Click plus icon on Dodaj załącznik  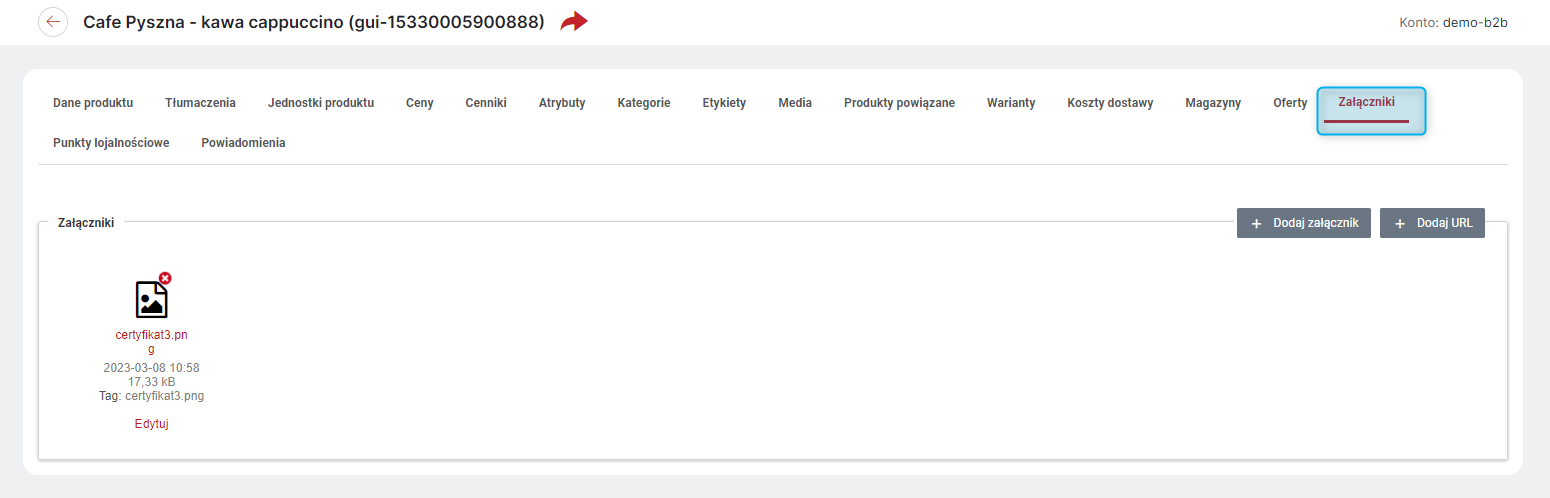click(x=1256, y=223)
